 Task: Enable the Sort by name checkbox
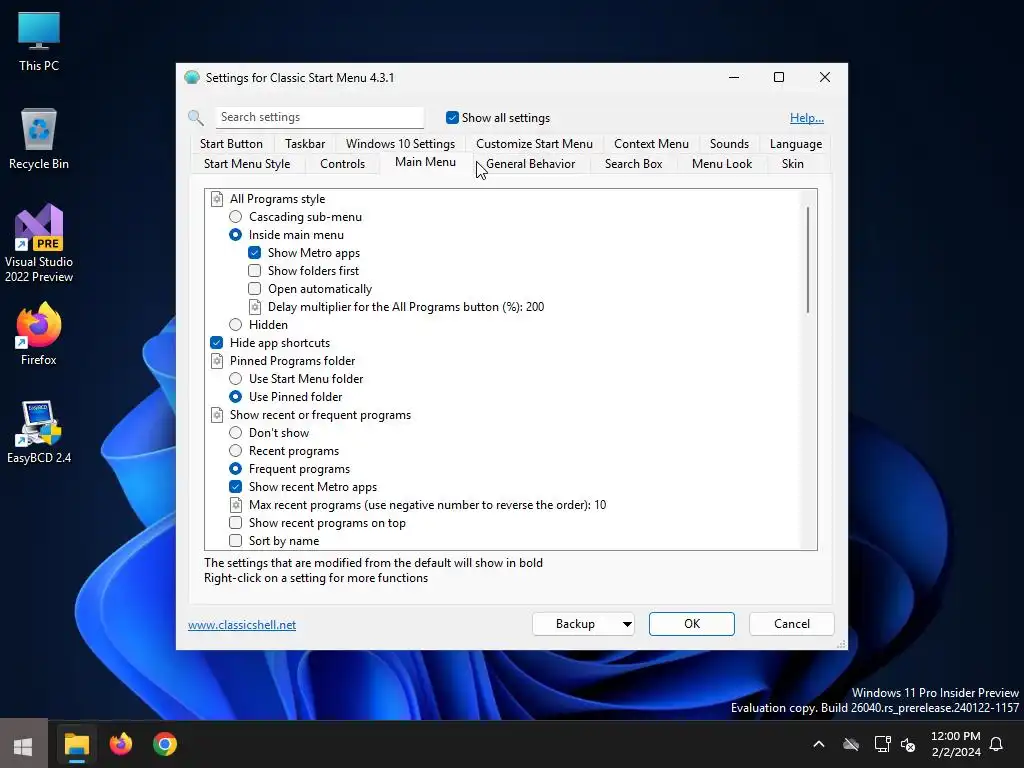click(x=235, y=541)
